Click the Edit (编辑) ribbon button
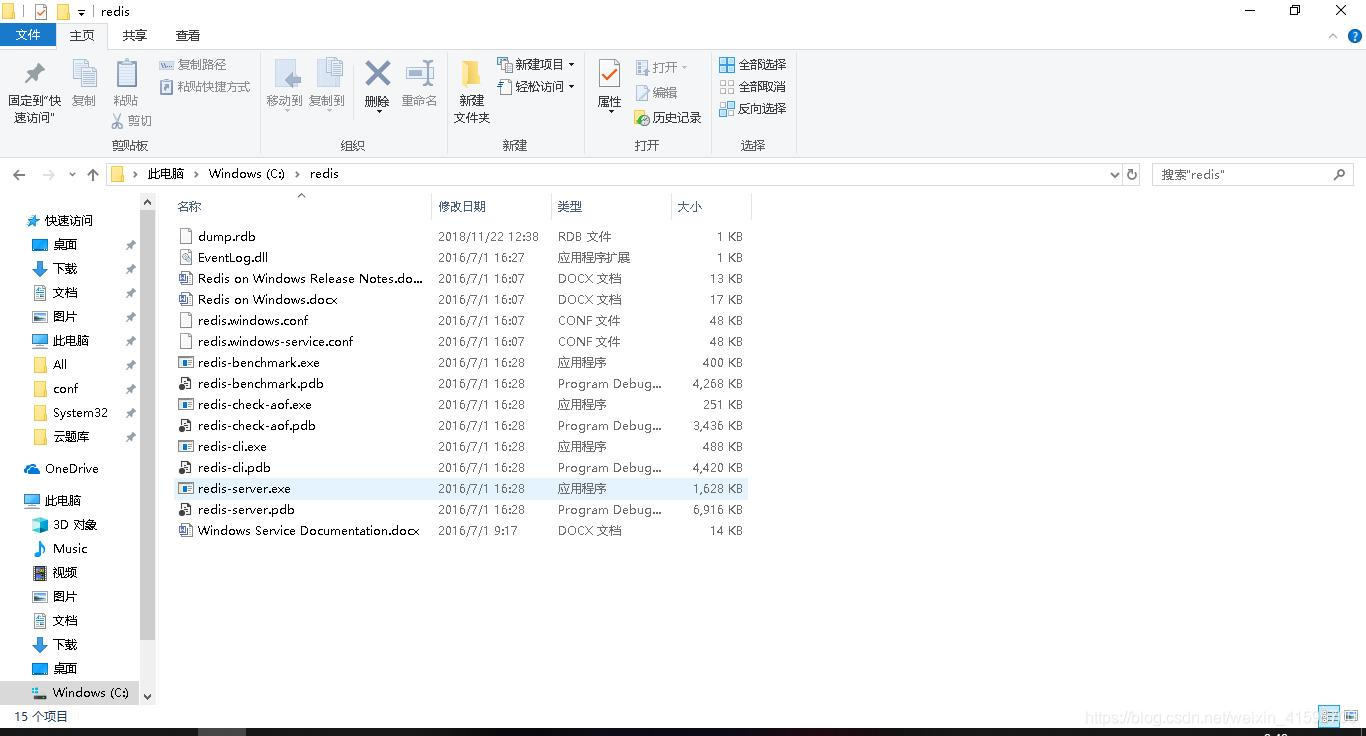Viewport: 1366px width, 736px height. pos(656,93)
